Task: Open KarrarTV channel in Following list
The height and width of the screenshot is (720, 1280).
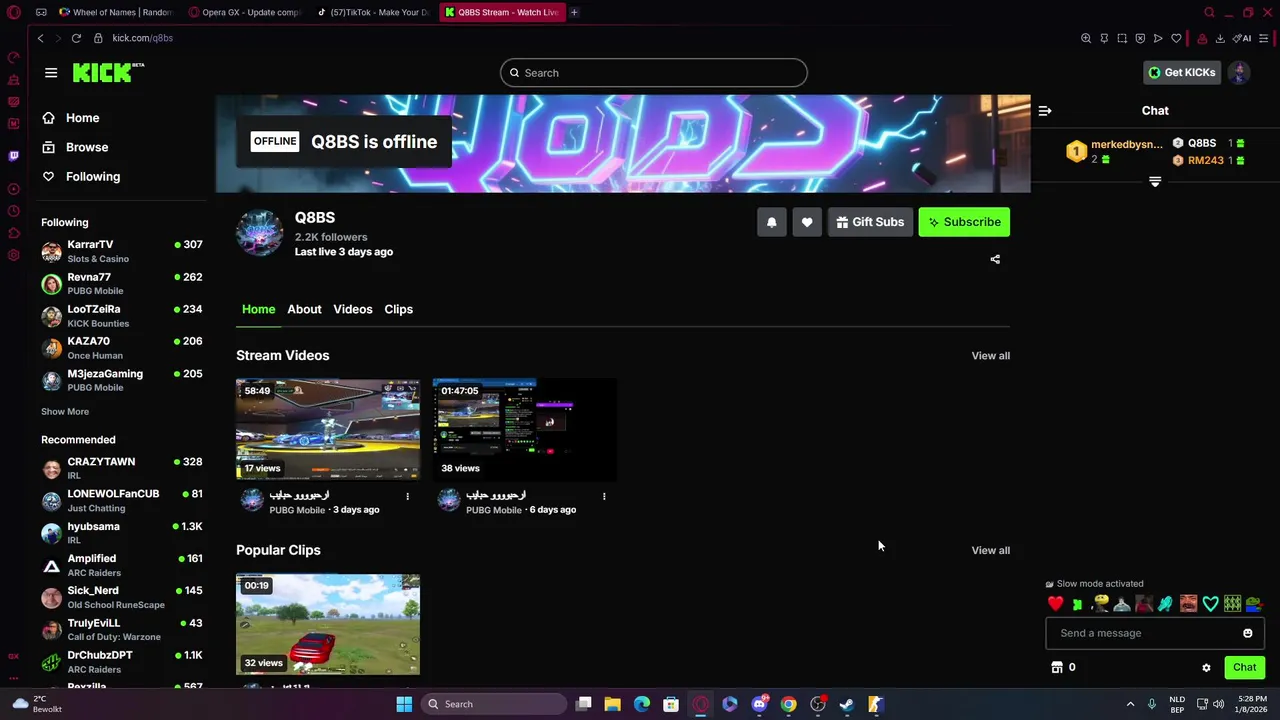Action: tap(122, 251)
